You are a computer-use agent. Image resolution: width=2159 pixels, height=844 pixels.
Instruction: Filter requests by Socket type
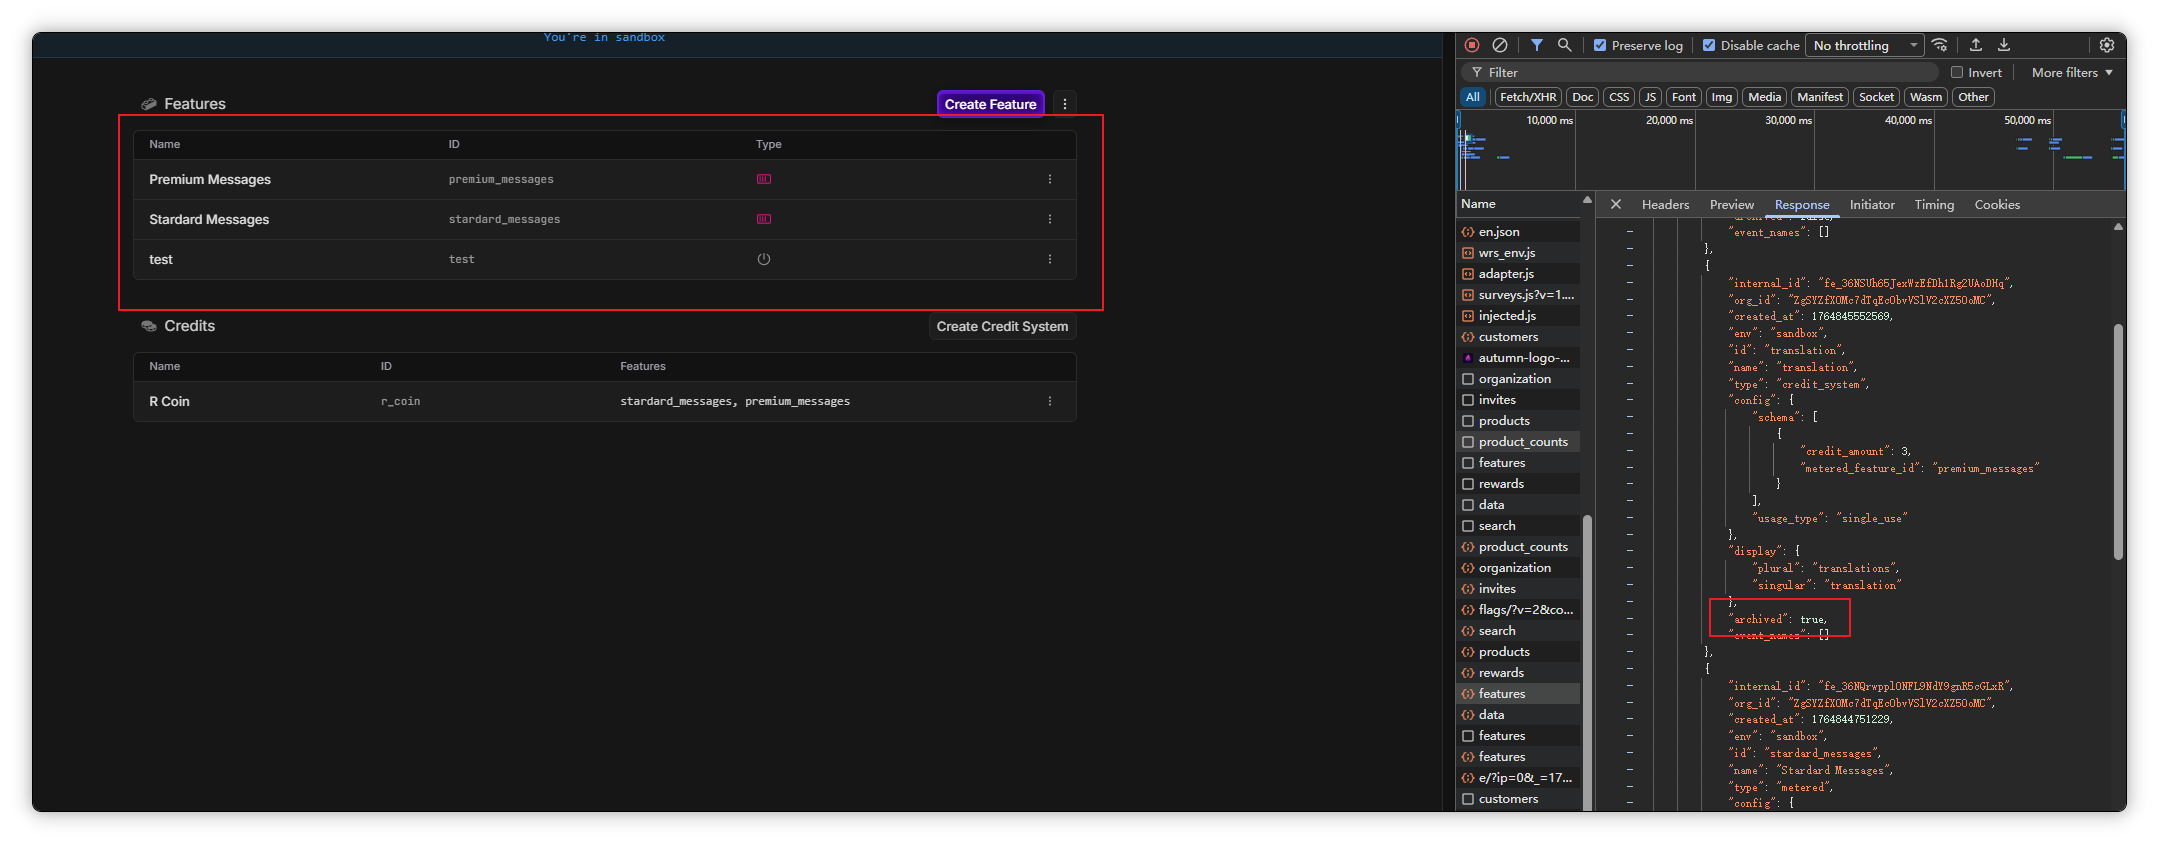(x=1876, y=97)
